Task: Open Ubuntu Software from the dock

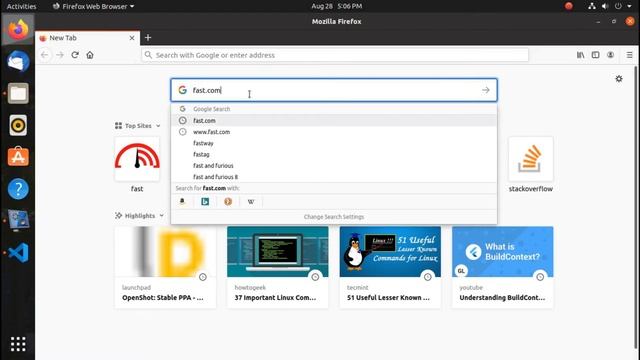Action: (x=18, y=157)
